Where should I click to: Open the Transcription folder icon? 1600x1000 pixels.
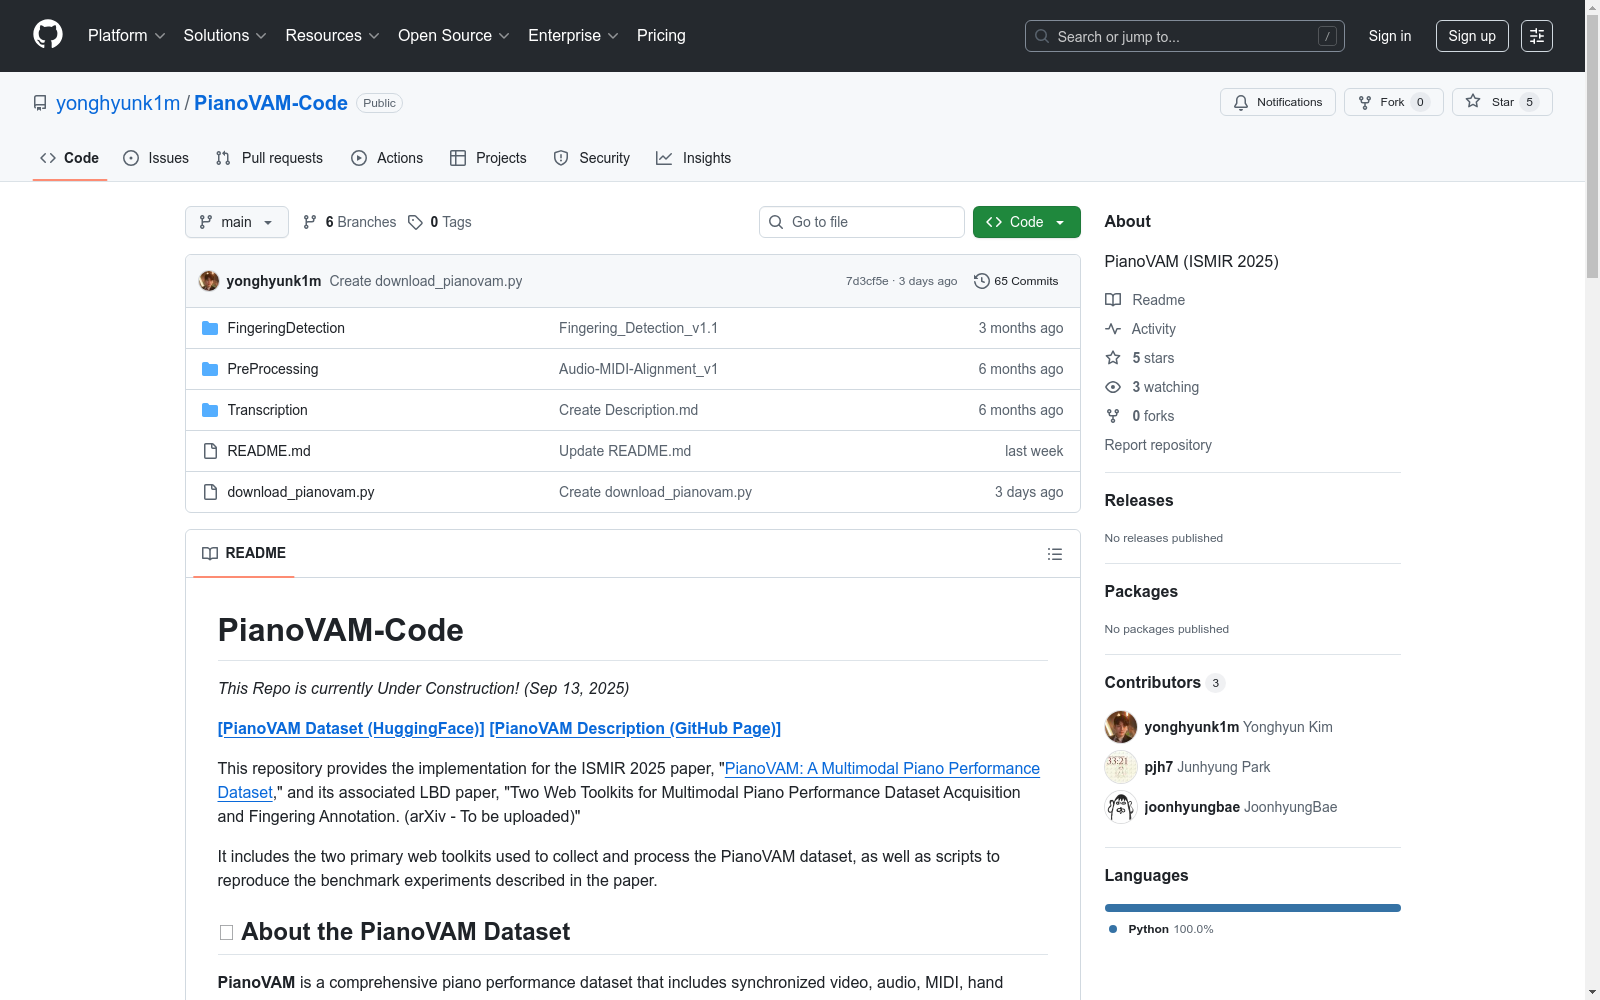point(210,410)
